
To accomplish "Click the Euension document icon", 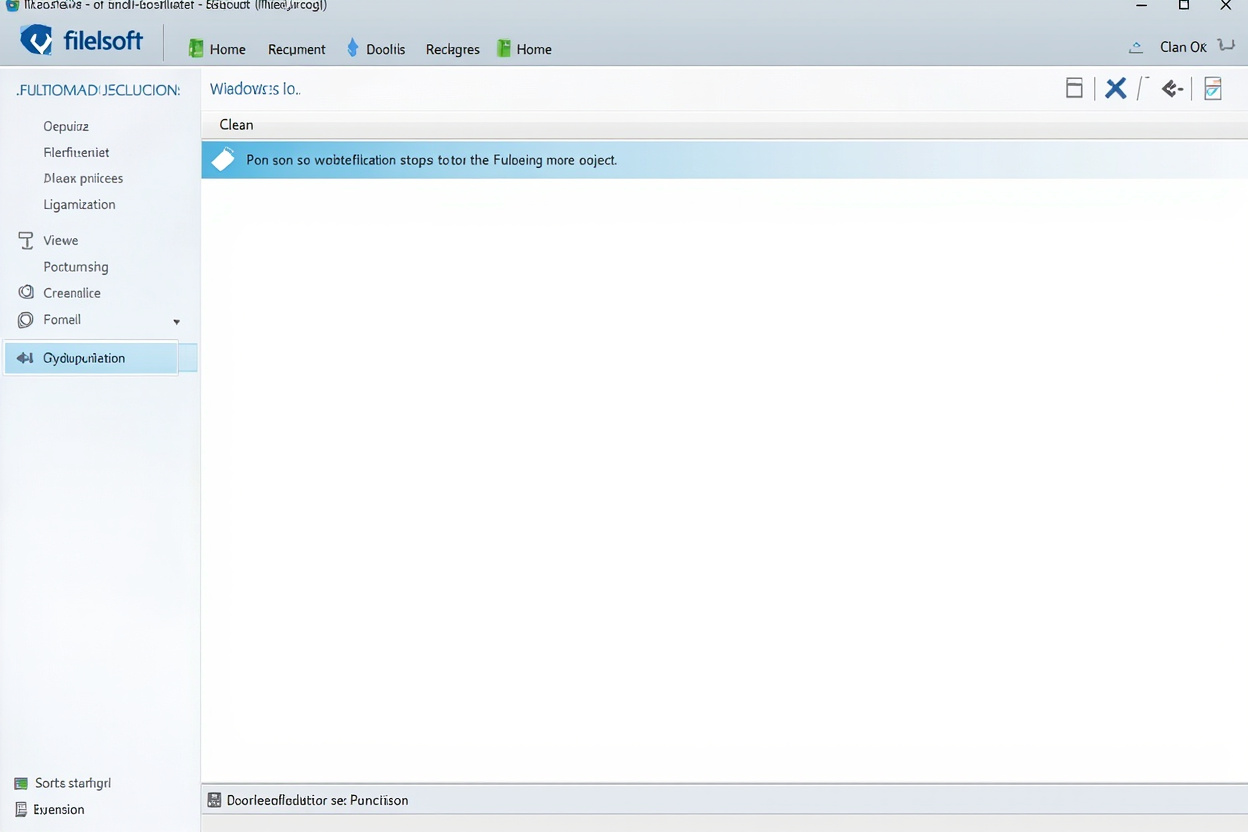I will coord(21,809).
